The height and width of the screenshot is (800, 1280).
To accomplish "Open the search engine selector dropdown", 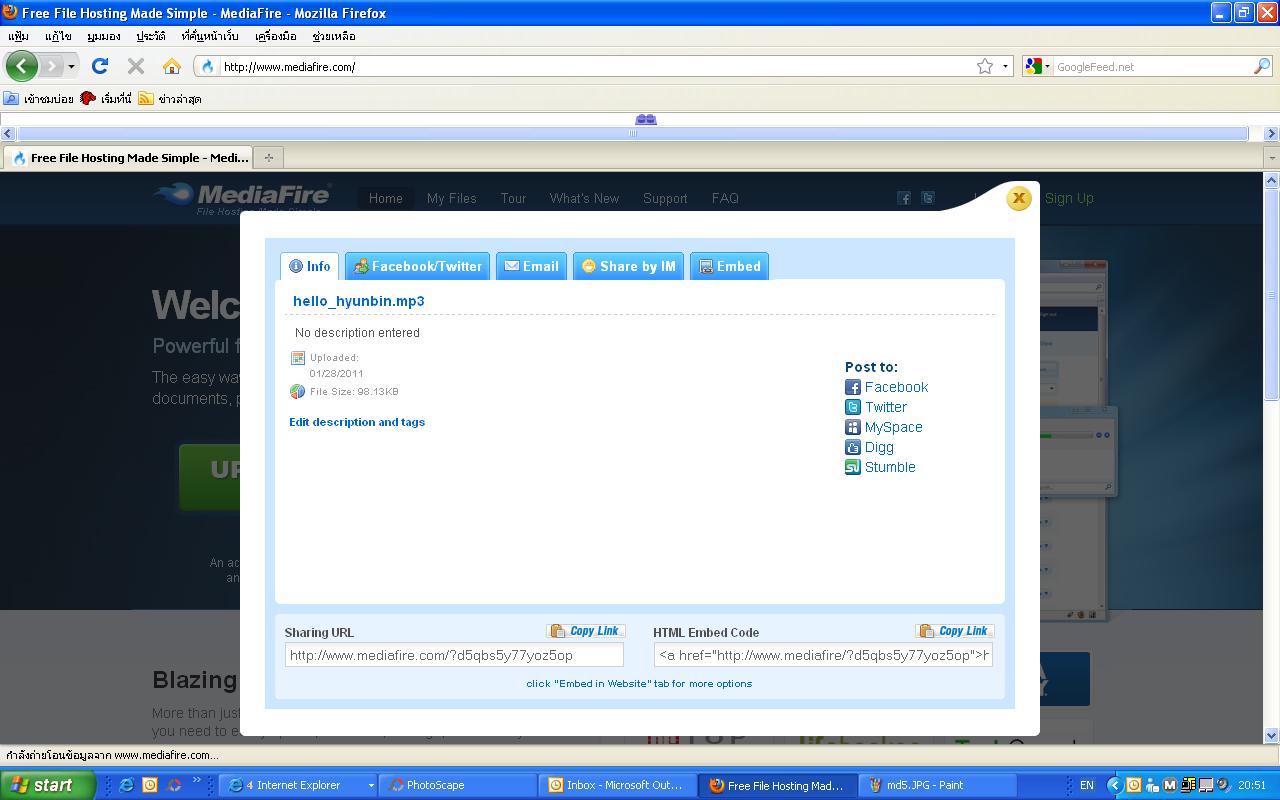I will pos(1038,67).
